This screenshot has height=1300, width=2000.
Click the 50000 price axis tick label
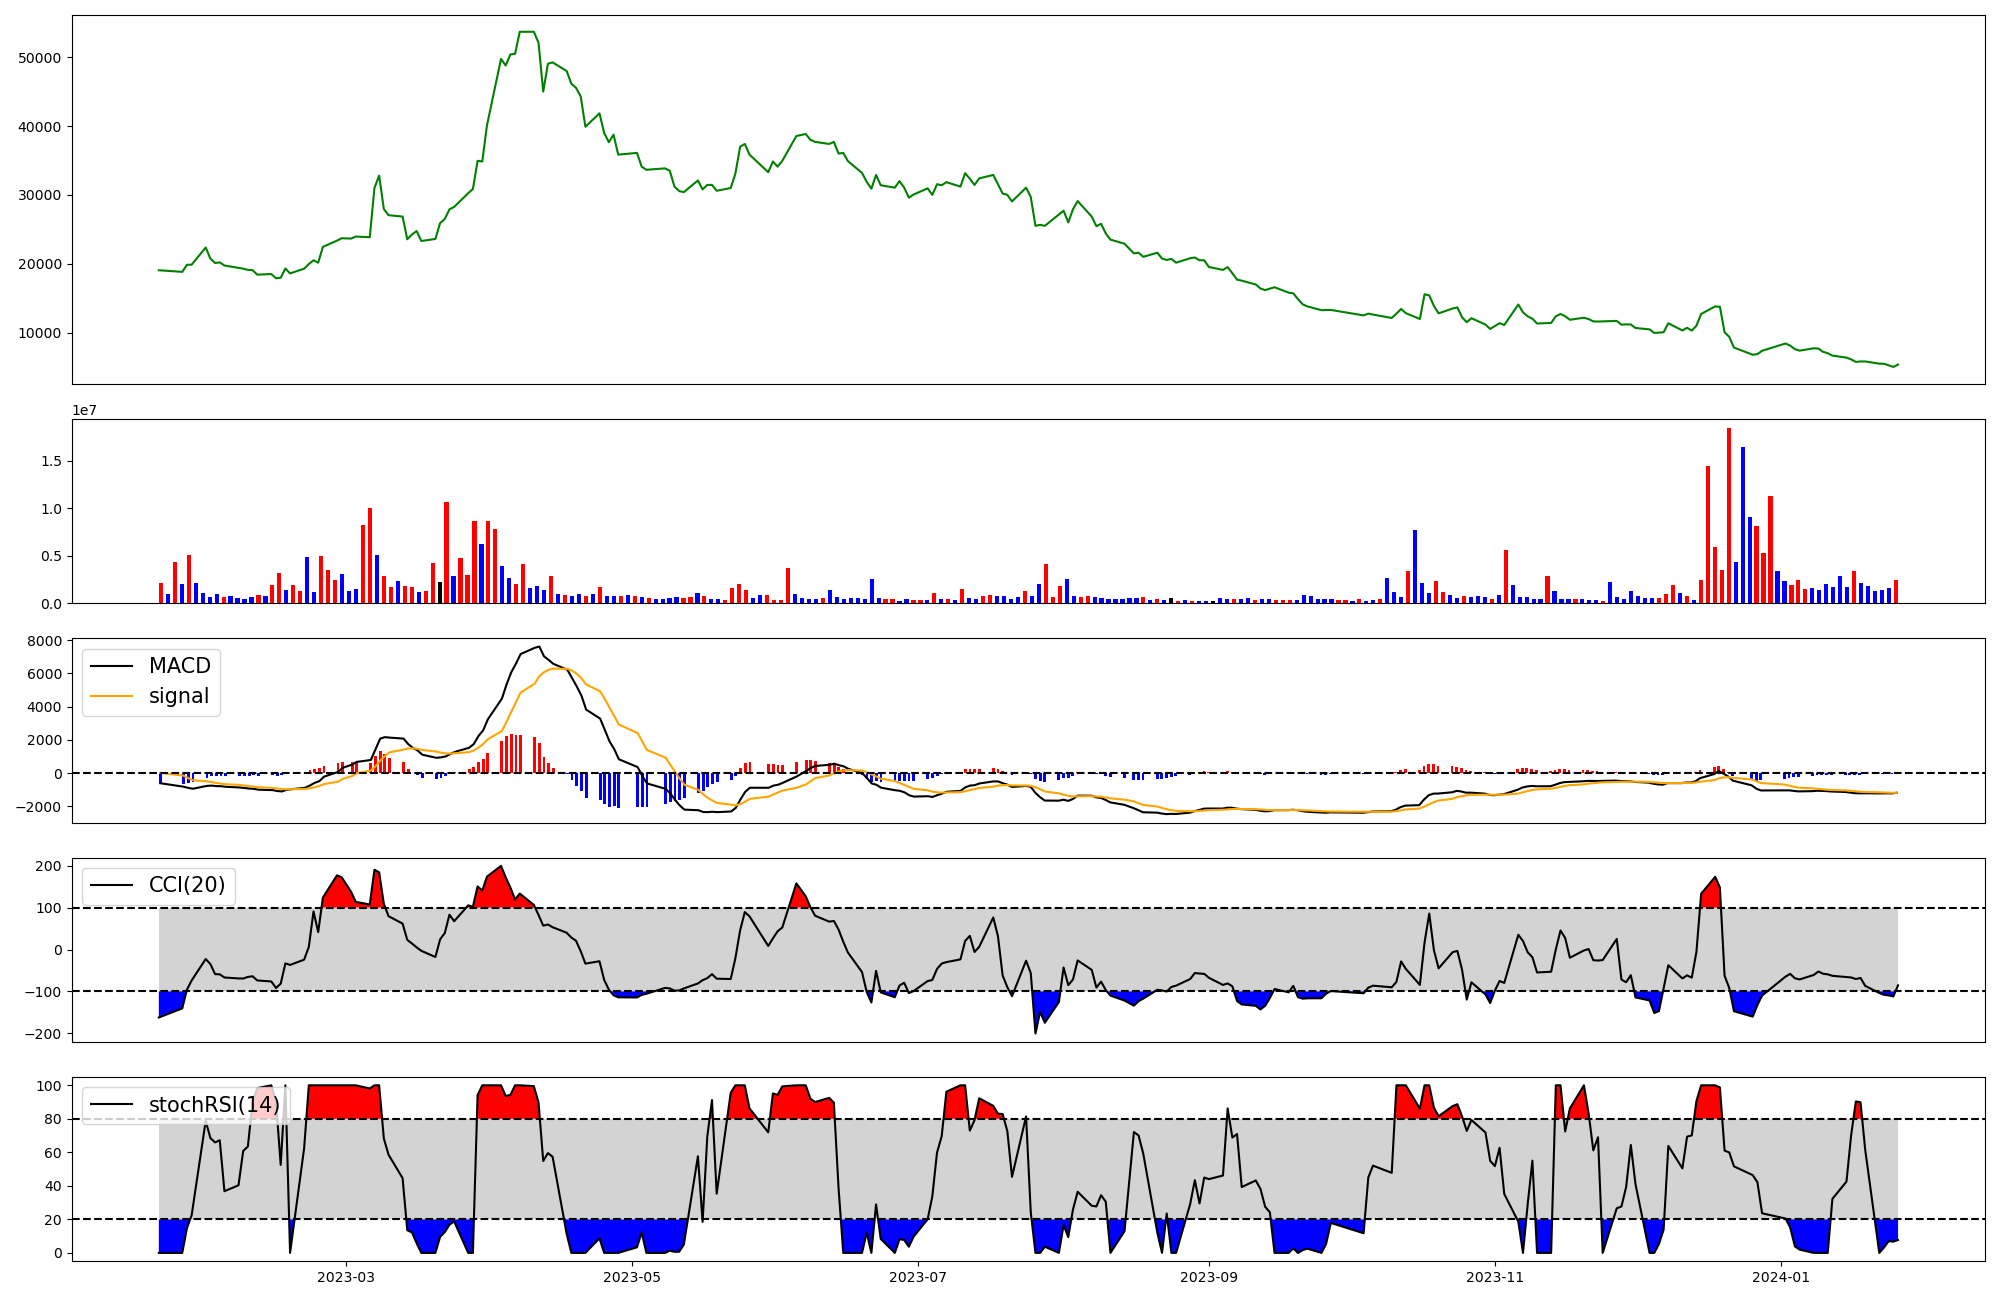[x=40, y=58]
